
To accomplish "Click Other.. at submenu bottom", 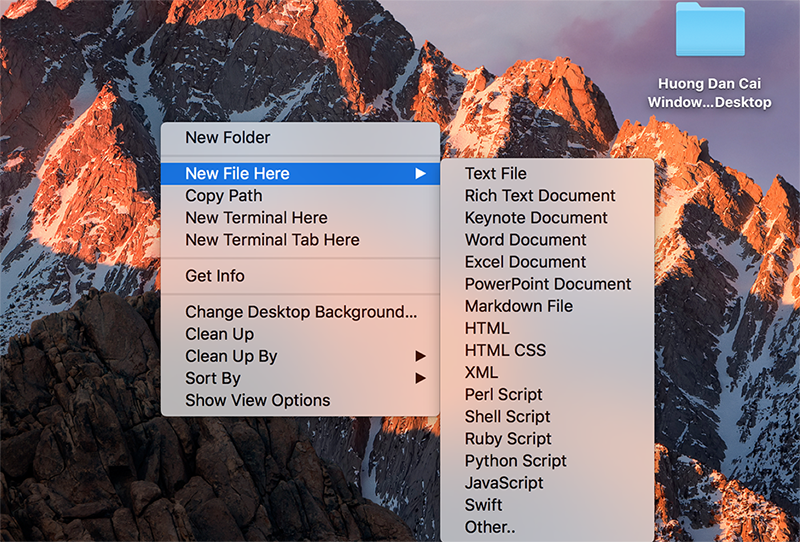I will pyautogui.click(x=491, y=527).
